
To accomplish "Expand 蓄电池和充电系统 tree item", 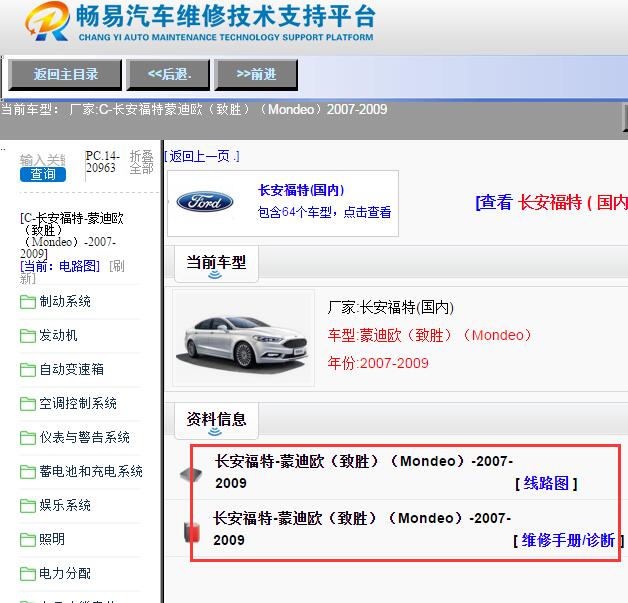I will click(x=91, y=472).
